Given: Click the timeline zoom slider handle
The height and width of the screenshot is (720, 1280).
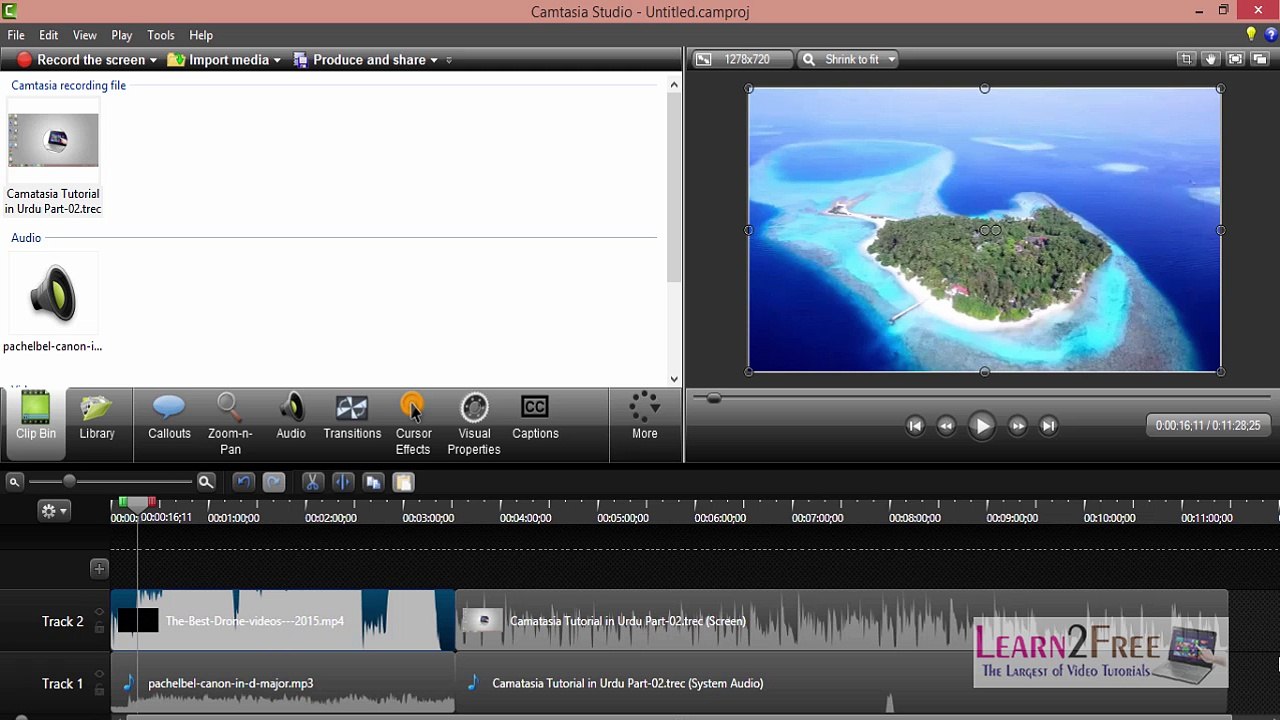Looking at the screenshot, I should [69, 482].
